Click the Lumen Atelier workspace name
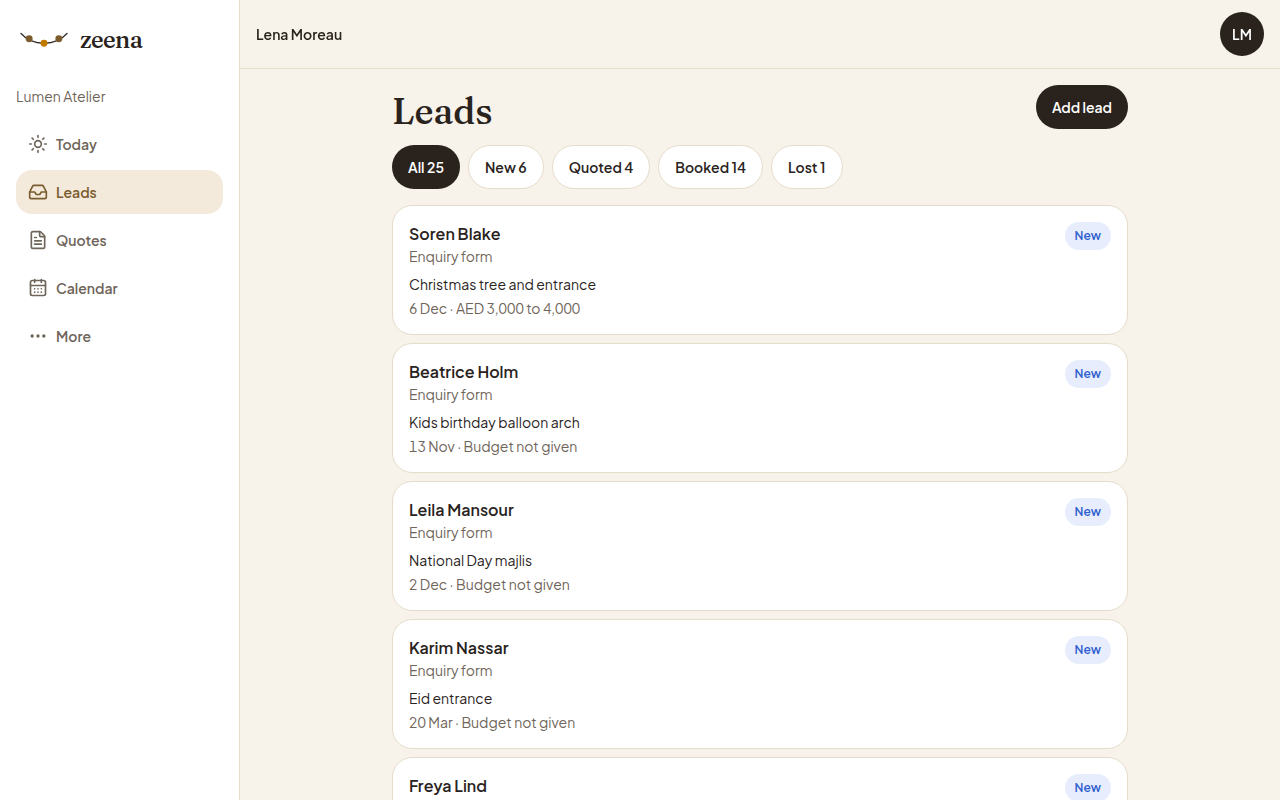The width and height of the screenshot is (1280, 800). click(61, 97)
